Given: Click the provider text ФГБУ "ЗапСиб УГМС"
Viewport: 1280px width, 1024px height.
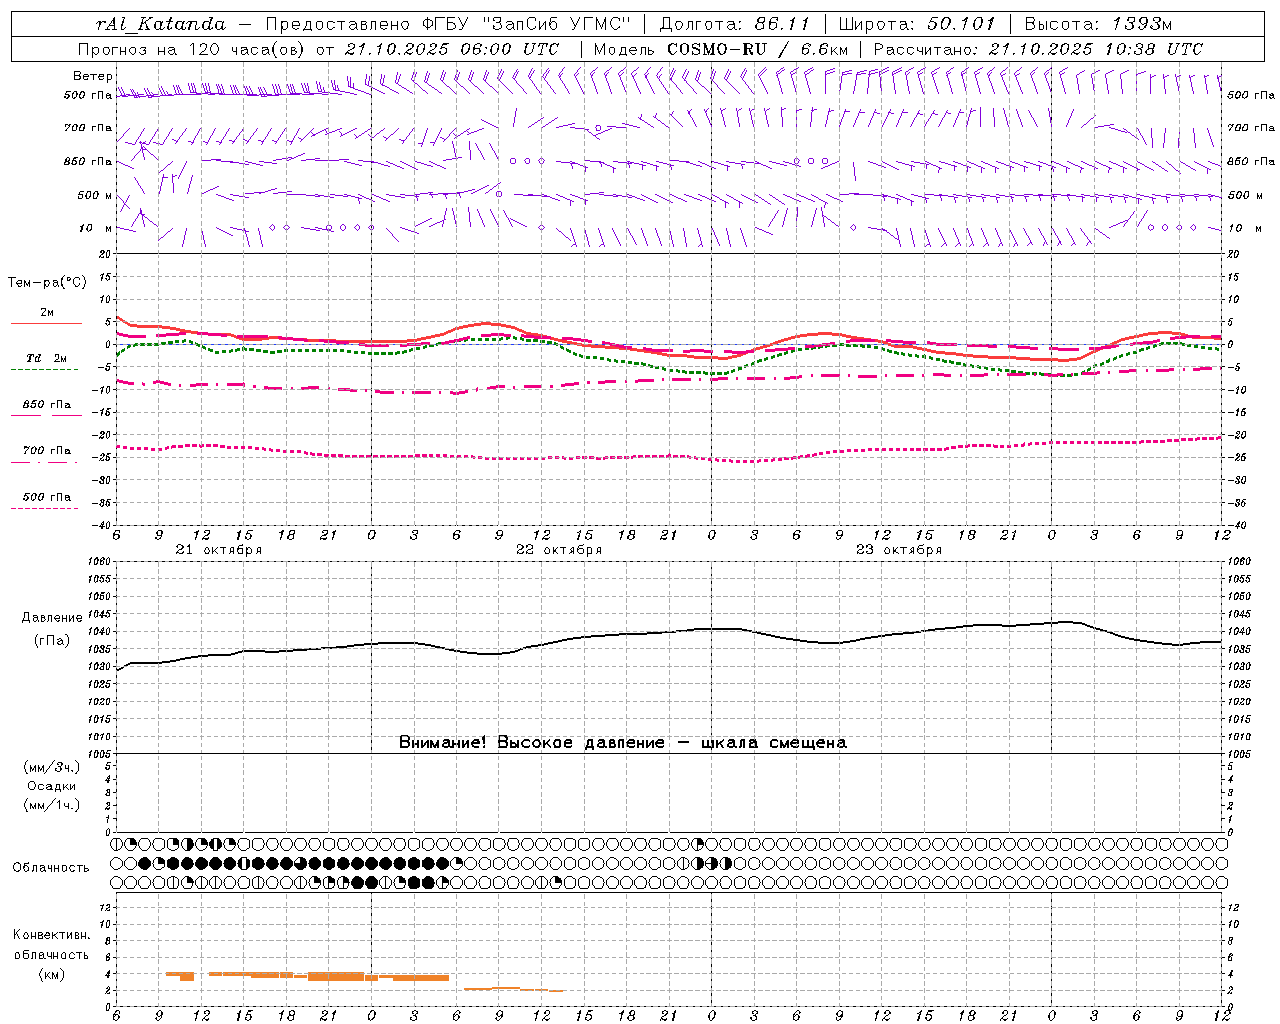Looking at the screenshot, I should (528, 24).
